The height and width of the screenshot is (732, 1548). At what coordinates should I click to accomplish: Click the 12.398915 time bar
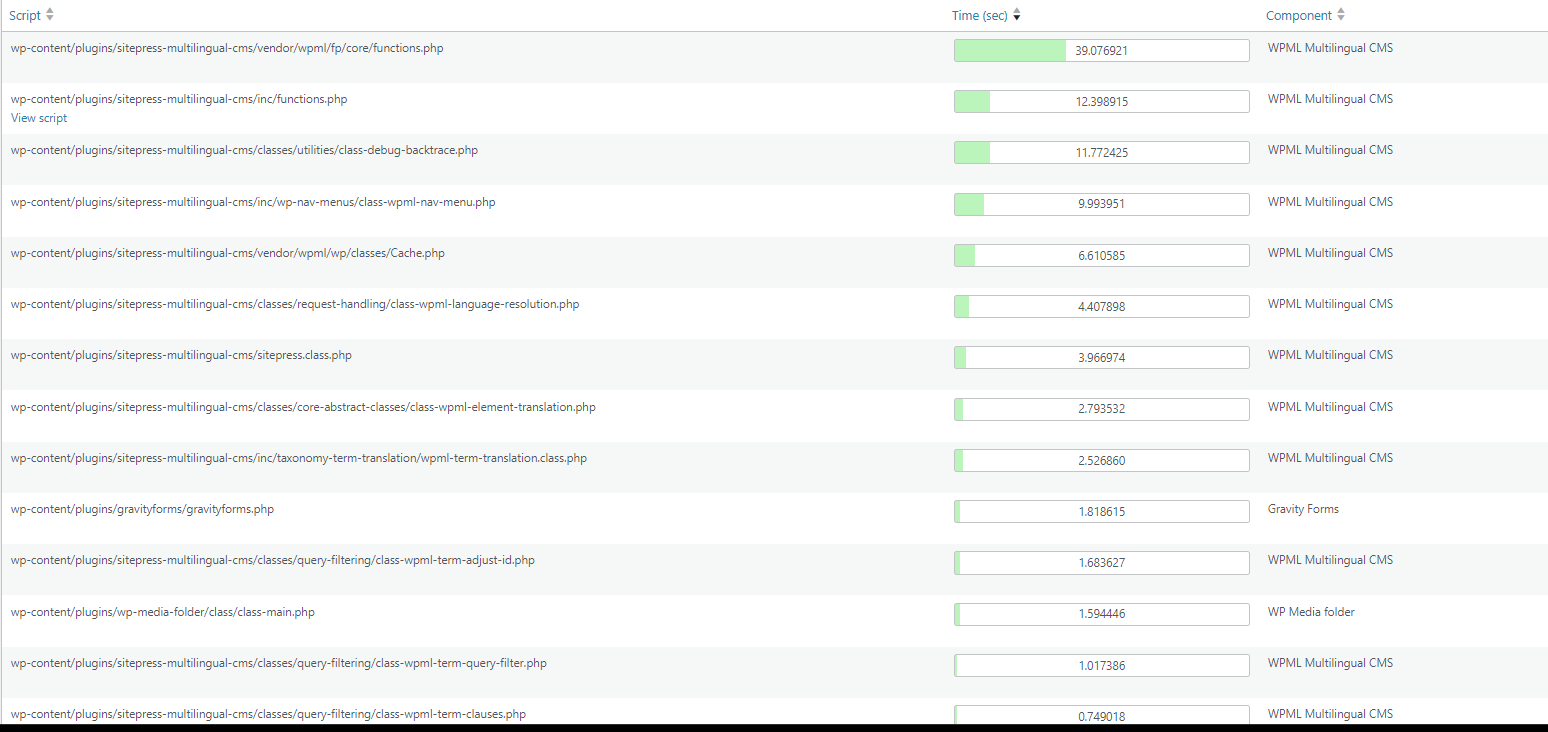(1102, 101)
